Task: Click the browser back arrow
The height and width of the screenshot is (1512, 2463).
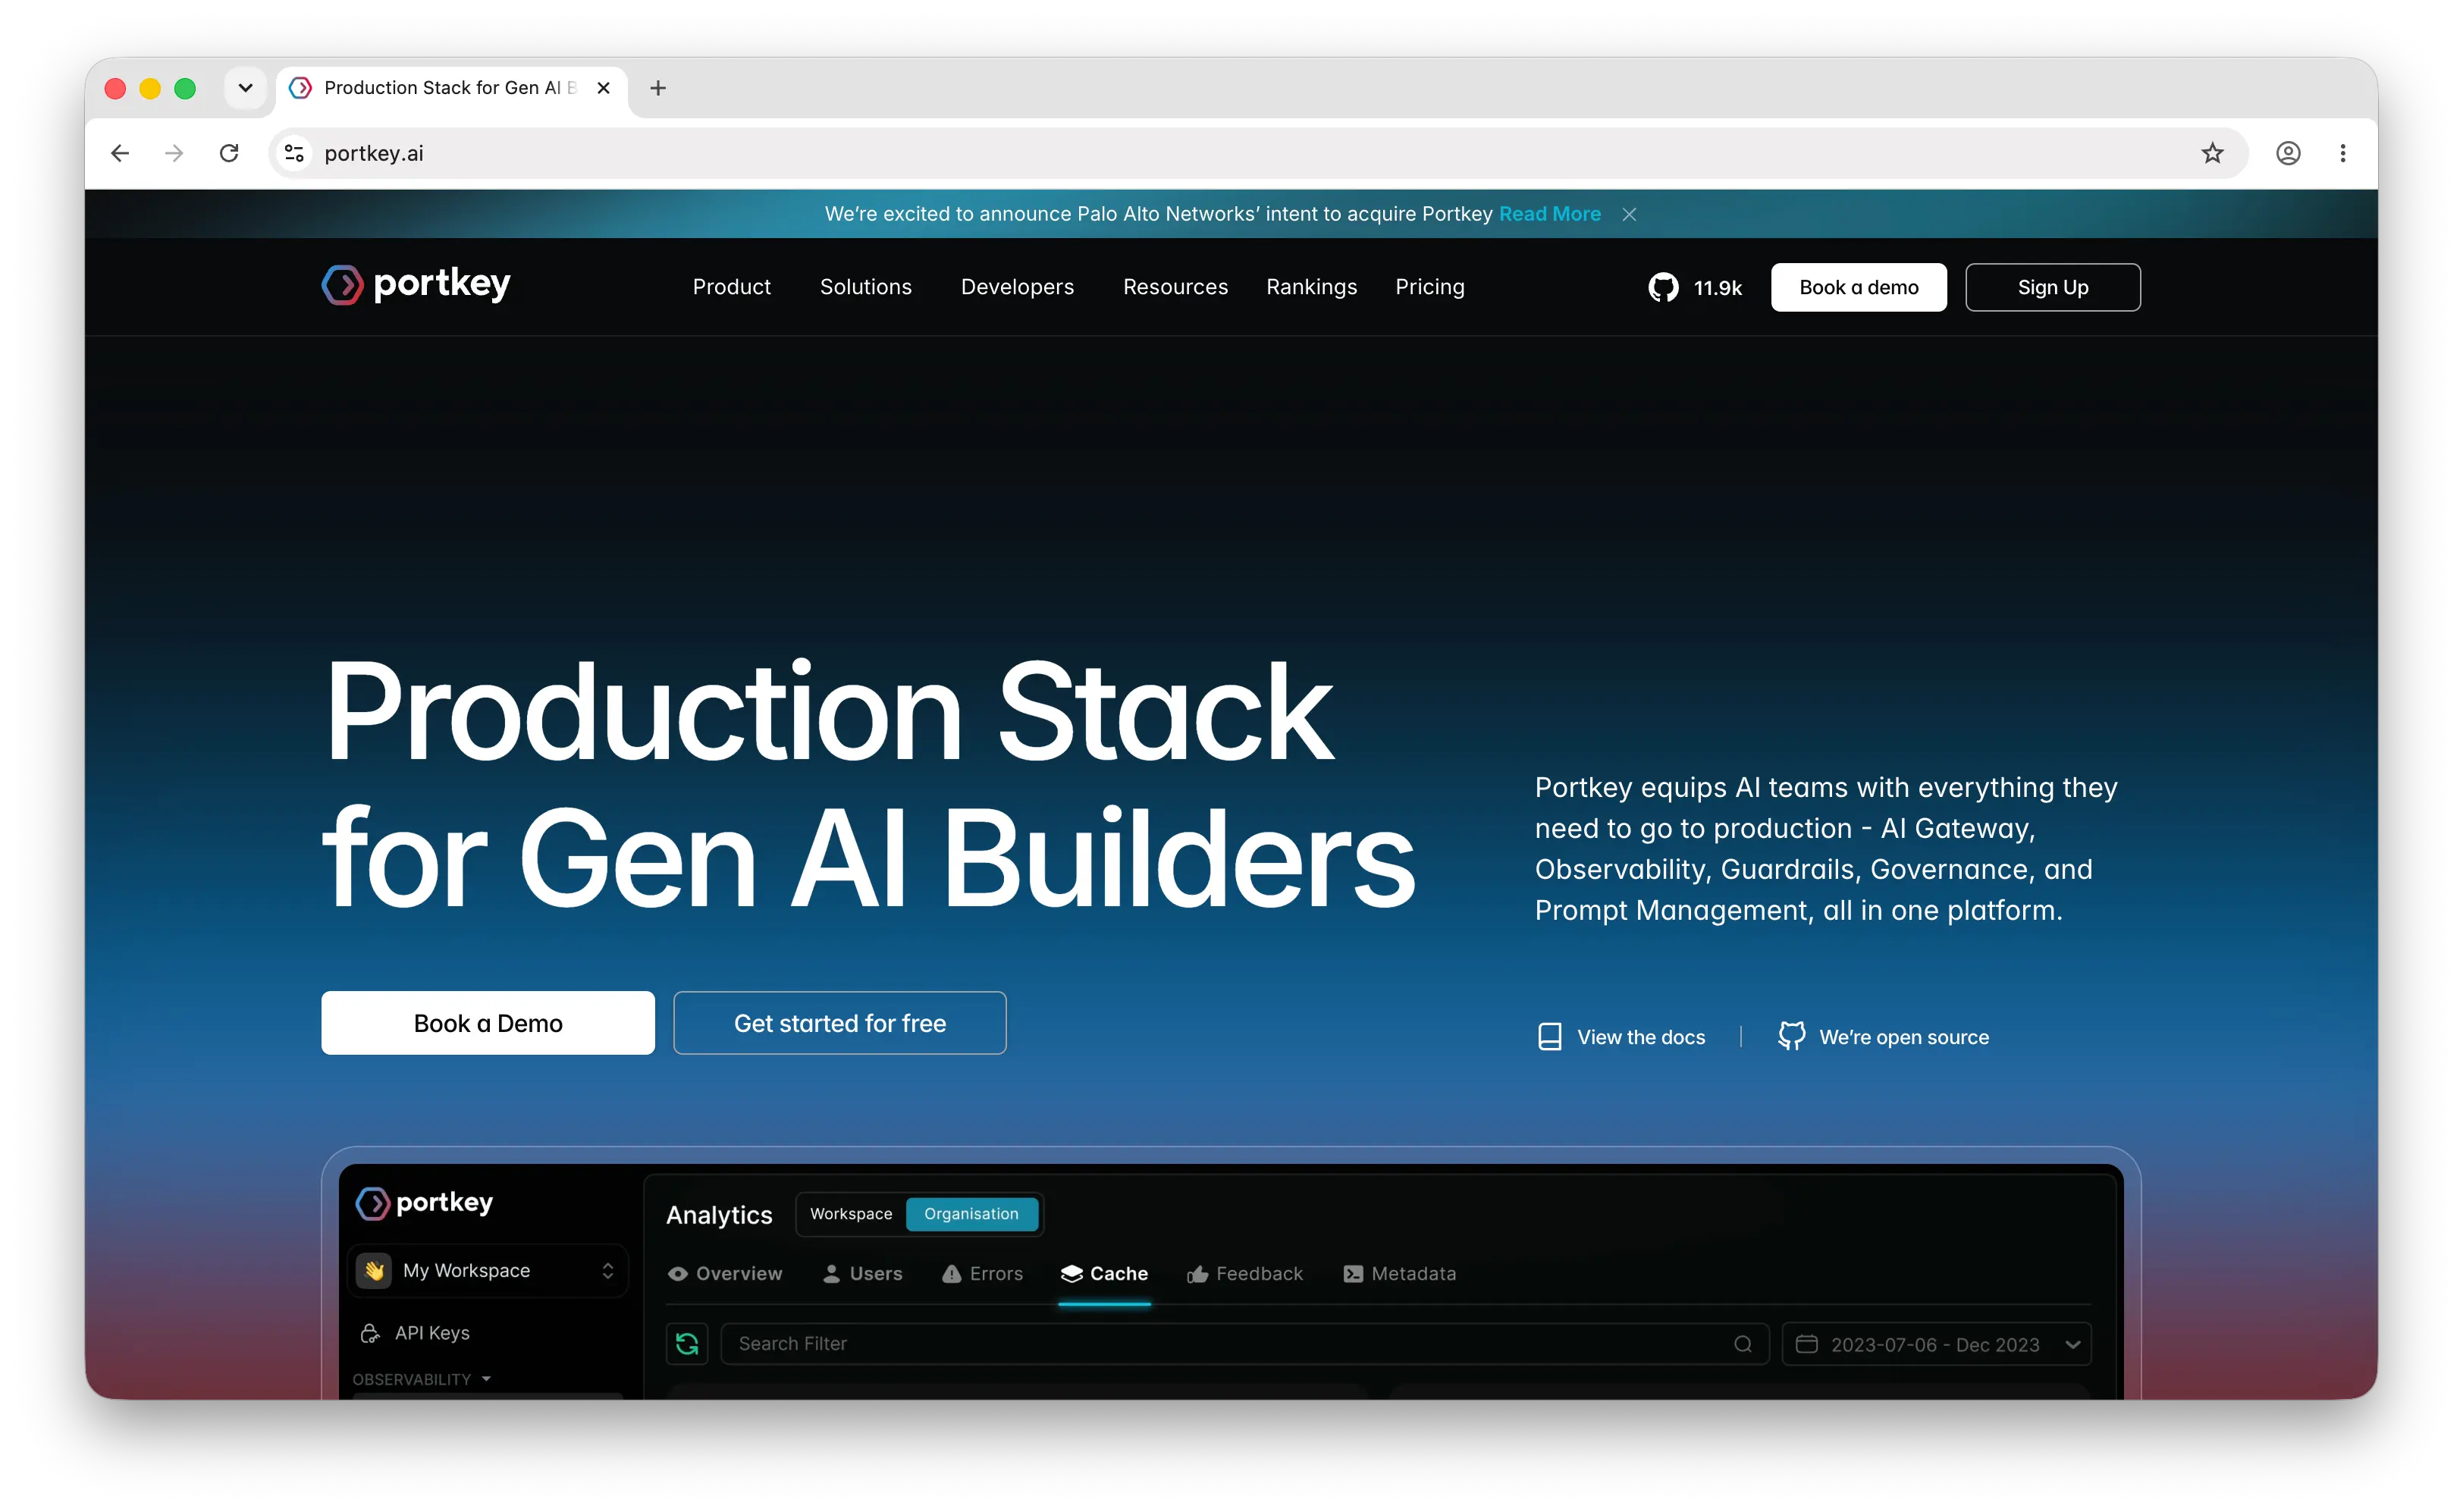Action: (x=120, y=153)
